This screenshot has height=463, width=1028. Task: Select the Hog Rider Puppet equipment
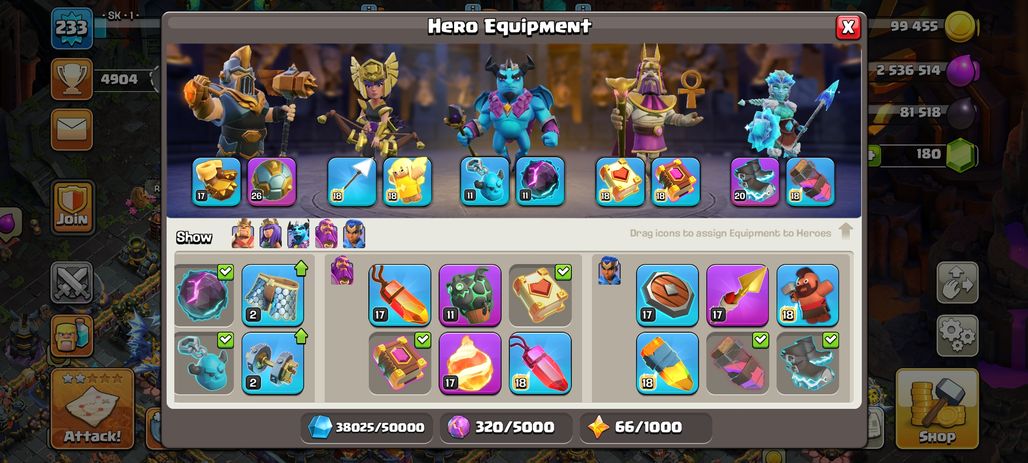pyautogui.click(x=808, y=295)
